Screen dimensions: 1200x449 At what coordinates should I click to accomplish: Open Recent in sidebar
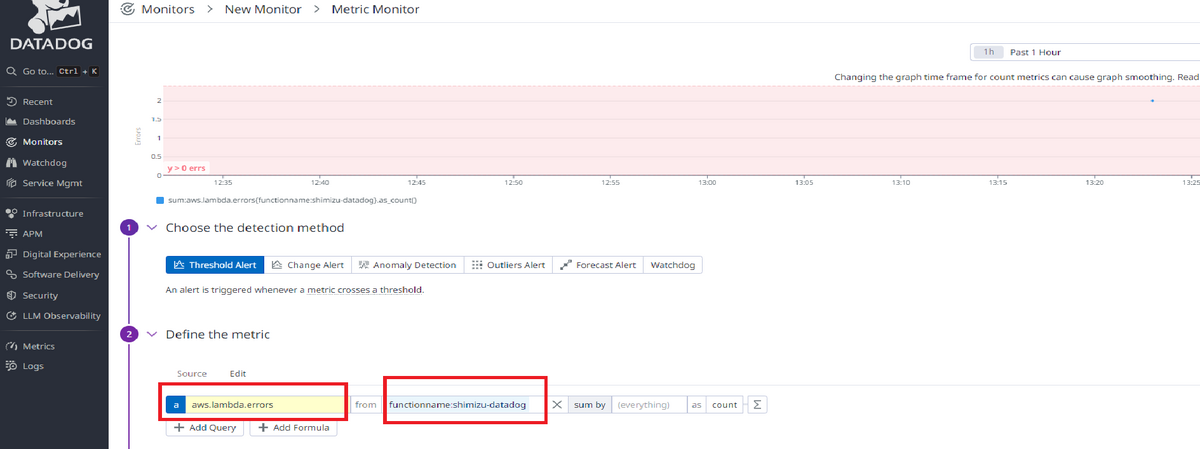30,101
